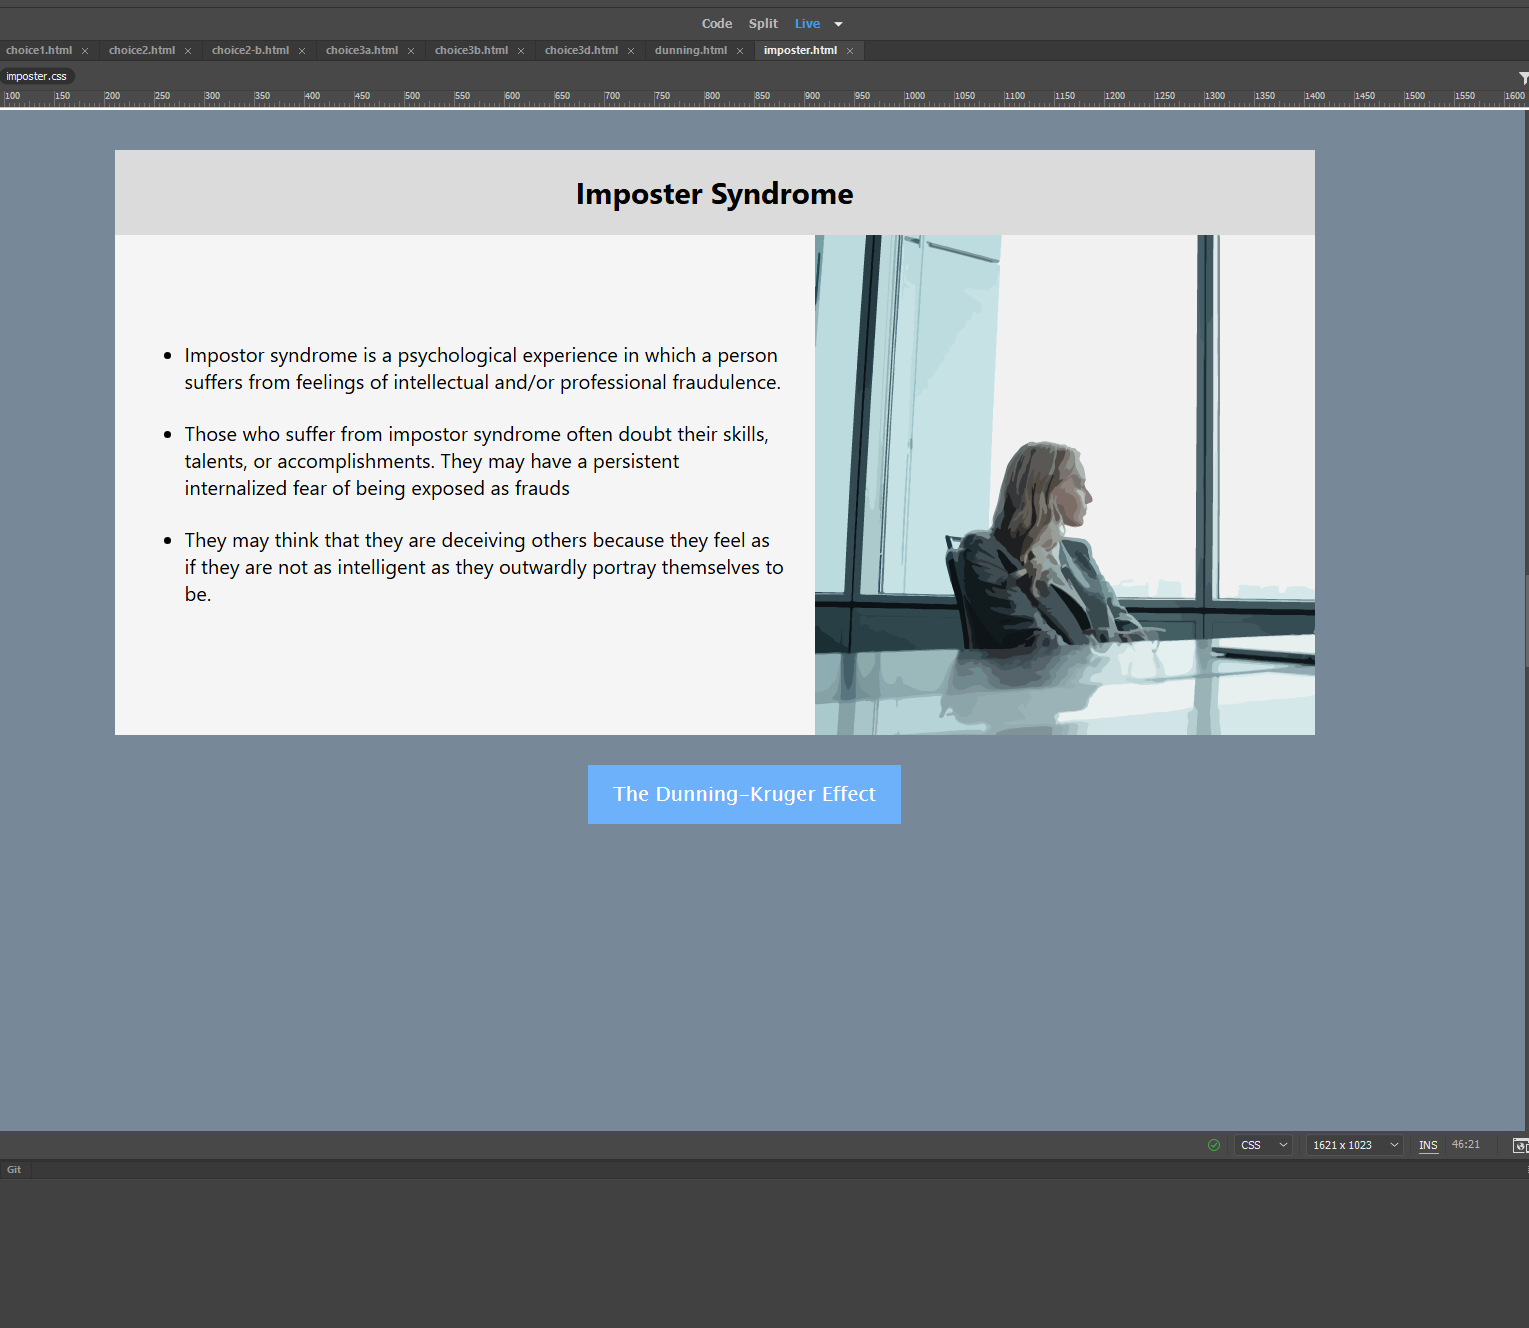Viewport: 1529px width, 1328px height.
Task: Click the Imposter Syndrome page heading
Action: (714, 194)
